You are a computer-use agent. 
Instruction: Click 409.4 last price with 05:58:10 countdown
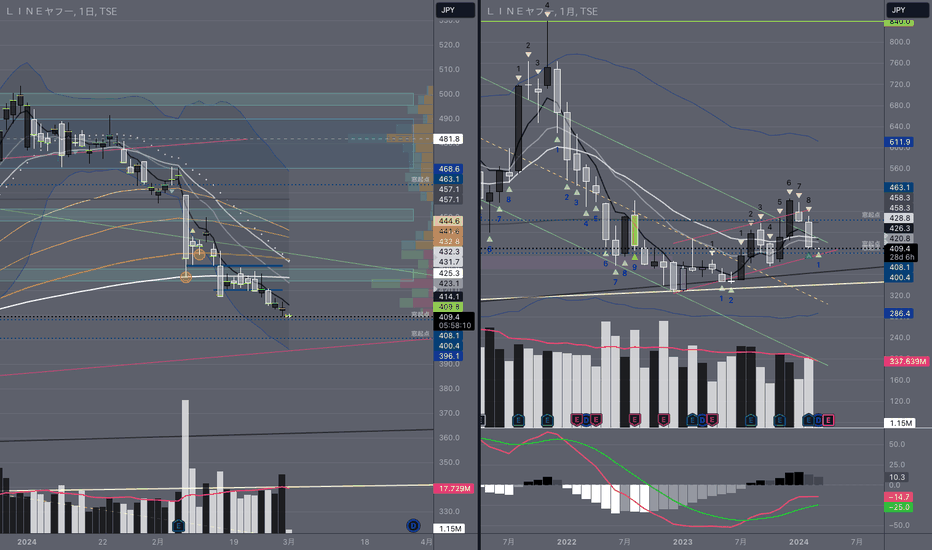[x=454, y=321]
